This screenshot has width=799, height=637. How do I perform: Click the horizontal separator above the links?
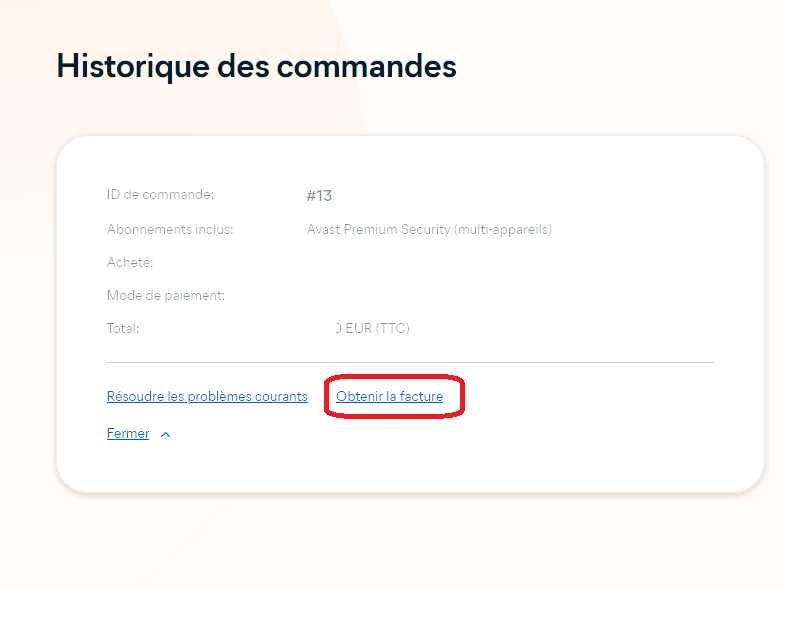pos(410,362)
